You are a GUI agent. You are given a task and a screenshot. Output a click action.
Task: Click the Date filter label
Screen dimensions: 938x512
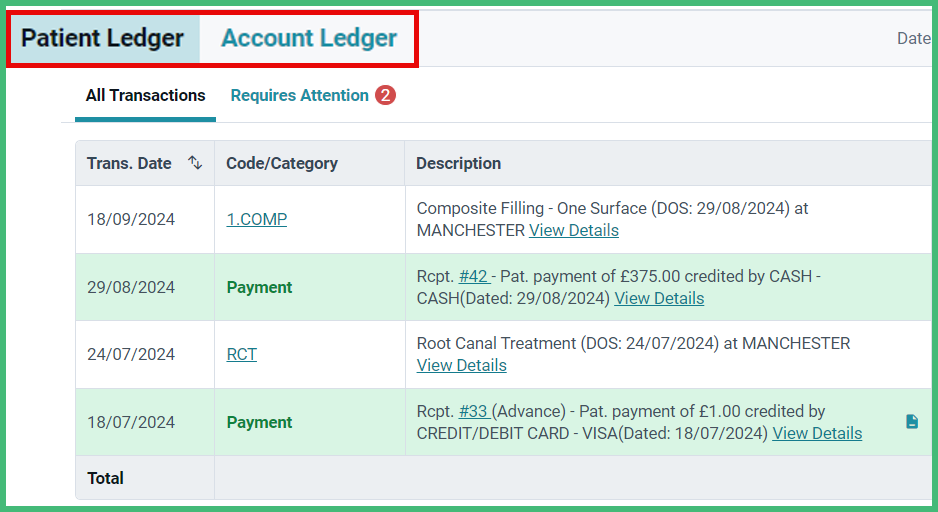pos(913,39)
